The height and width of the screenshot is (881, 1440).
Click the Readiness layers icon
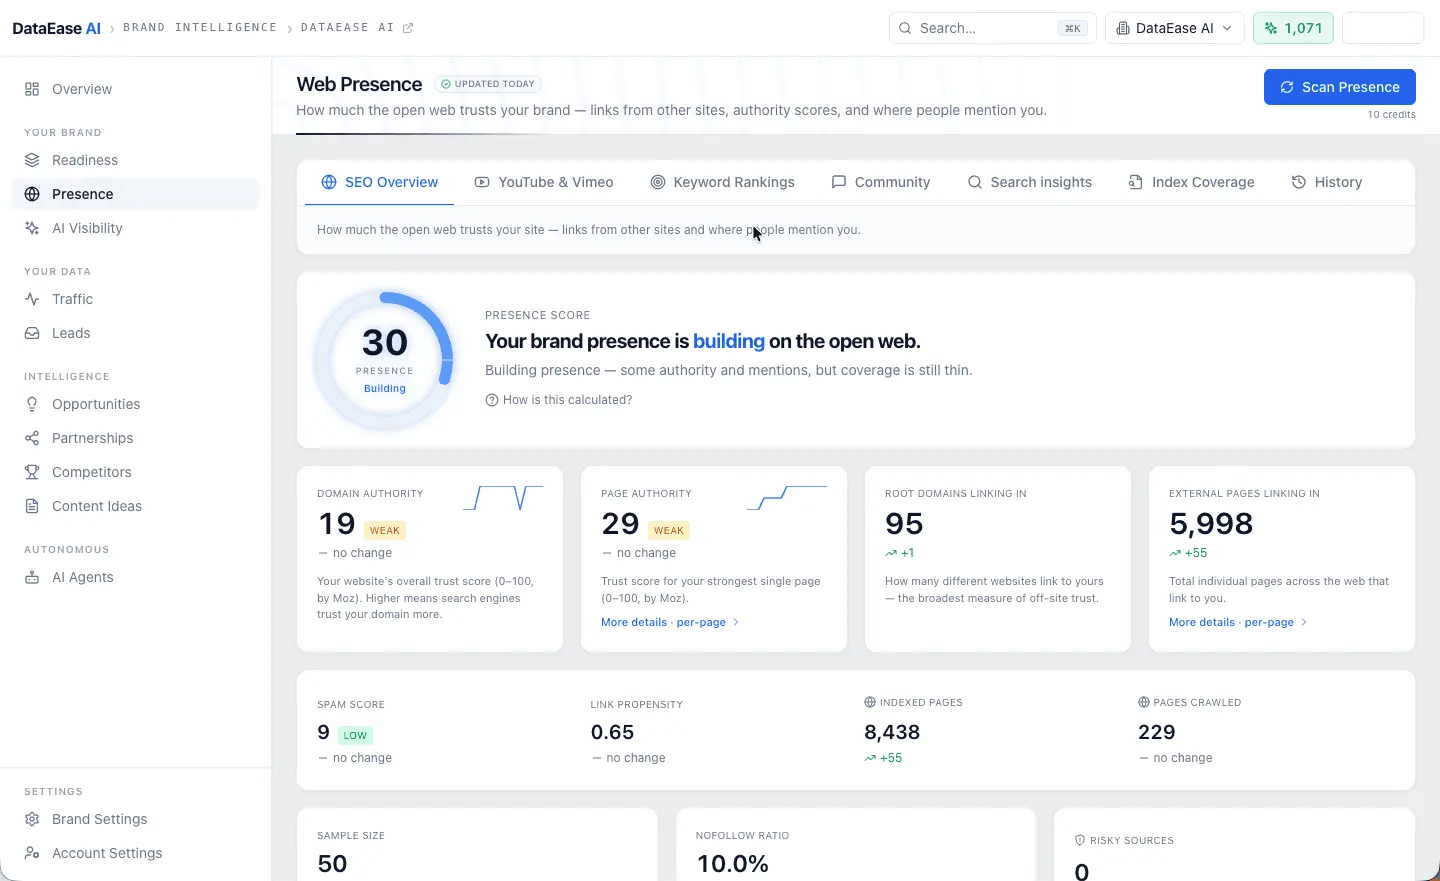point(32,160)
